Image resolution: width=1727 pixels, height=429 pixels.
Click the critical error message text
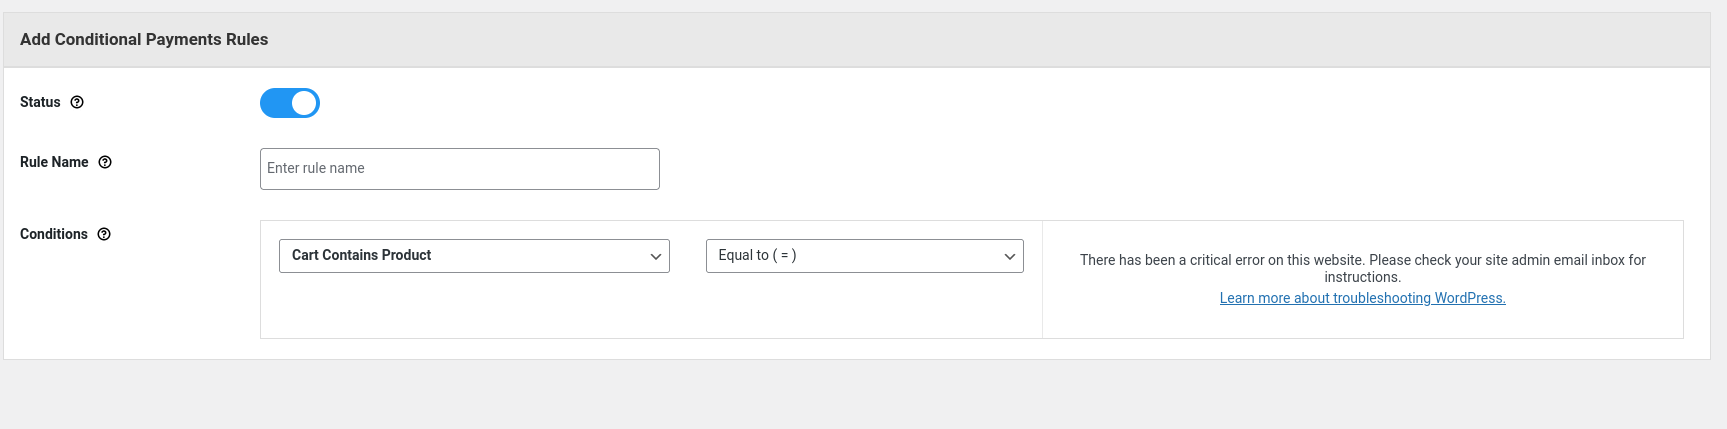click(x=1362, y=260)
